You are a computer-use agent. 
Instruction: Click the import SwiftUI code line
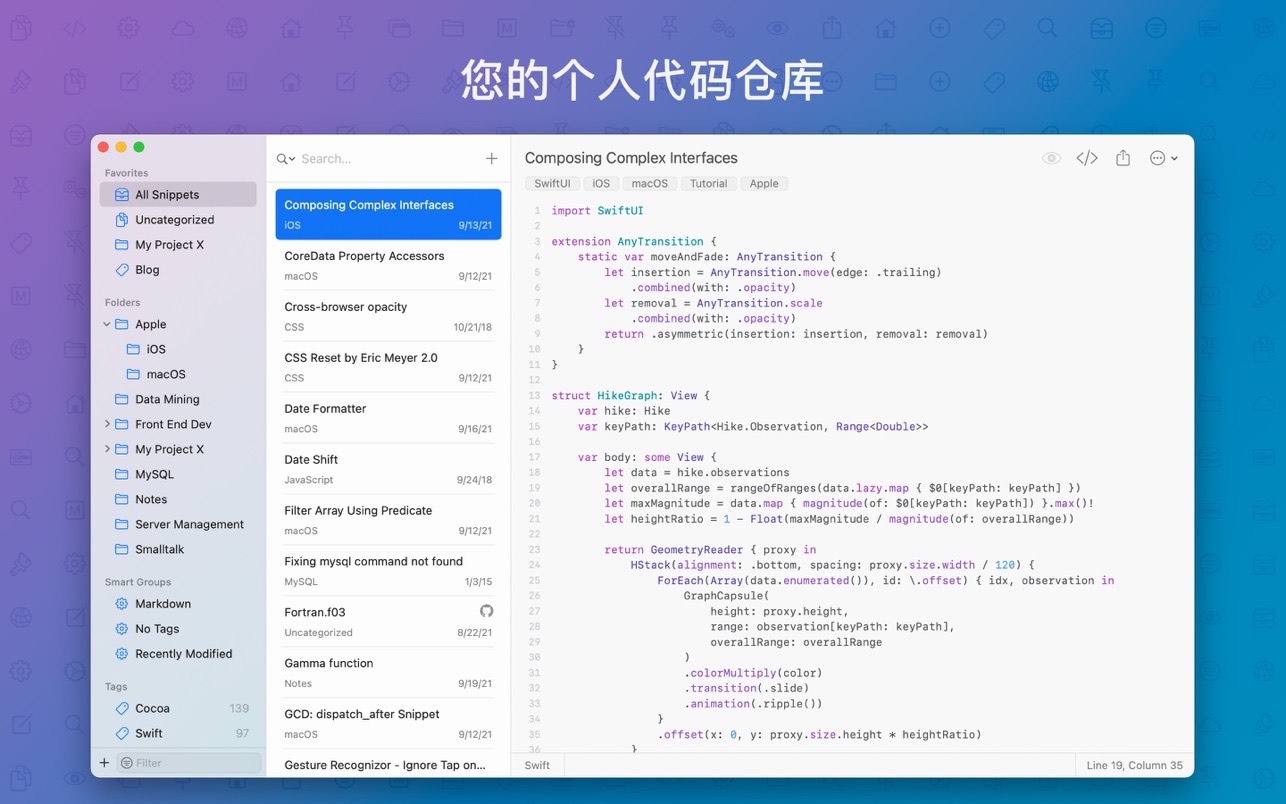coord(597,210)
